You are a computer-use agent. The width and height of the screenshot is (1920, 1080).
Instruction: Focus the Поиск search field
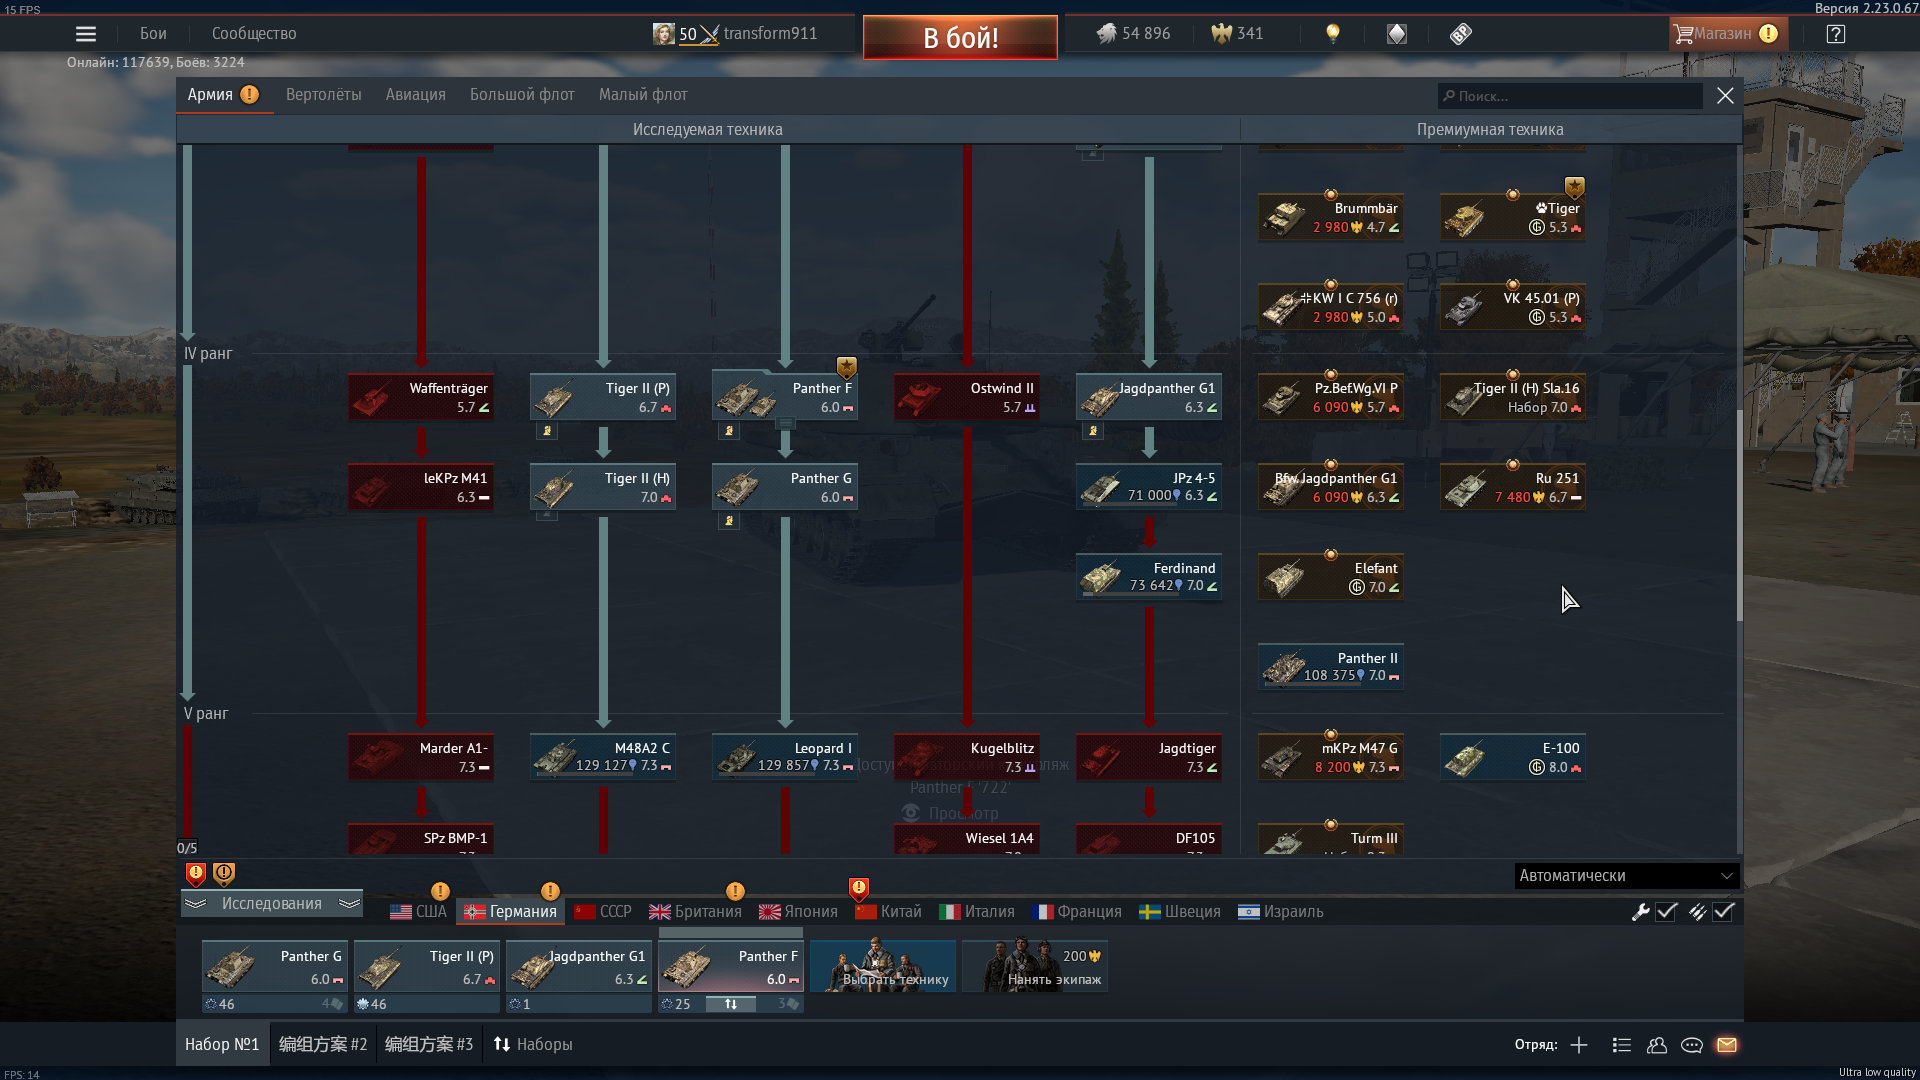pyautogui.click(x=1570, y=96)
